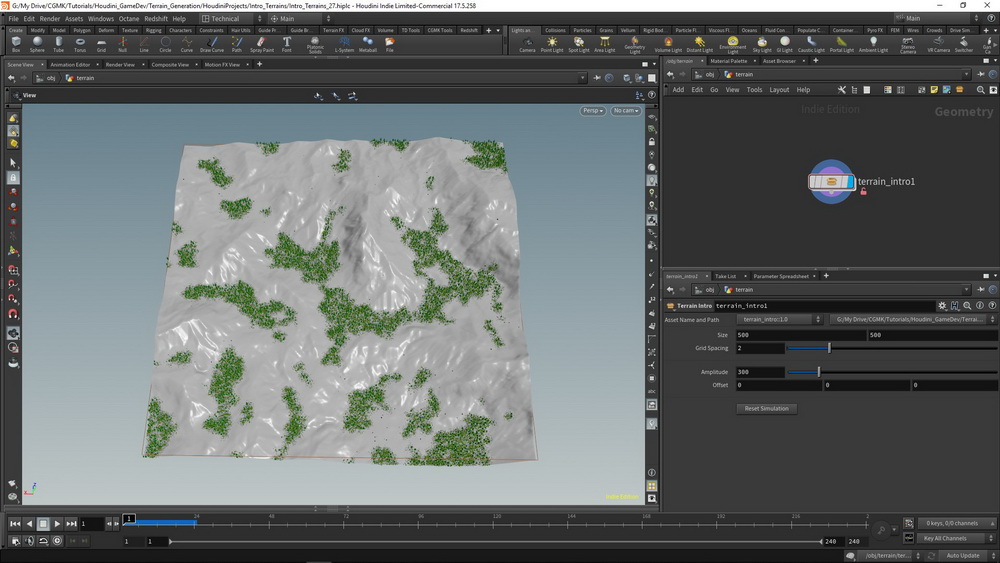
Task: Select the Sphere shelf tool
Action: click(x=37, y=44)
